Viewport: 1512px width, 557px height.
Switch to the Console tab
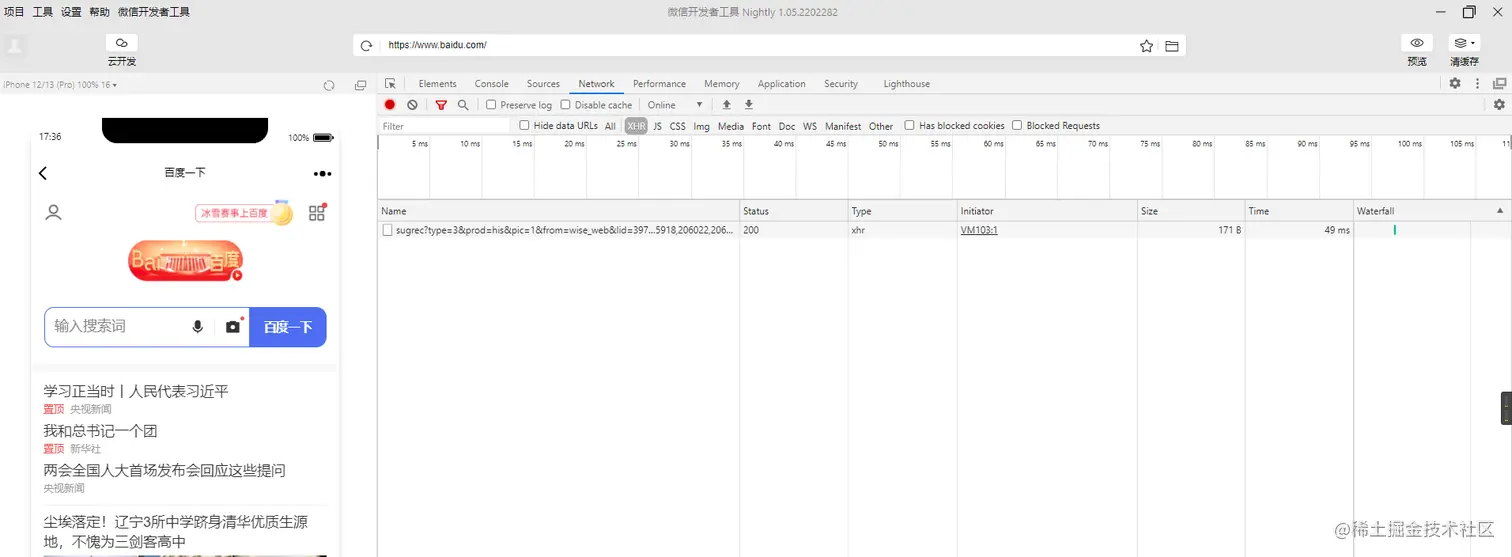(x=491, y=84)
